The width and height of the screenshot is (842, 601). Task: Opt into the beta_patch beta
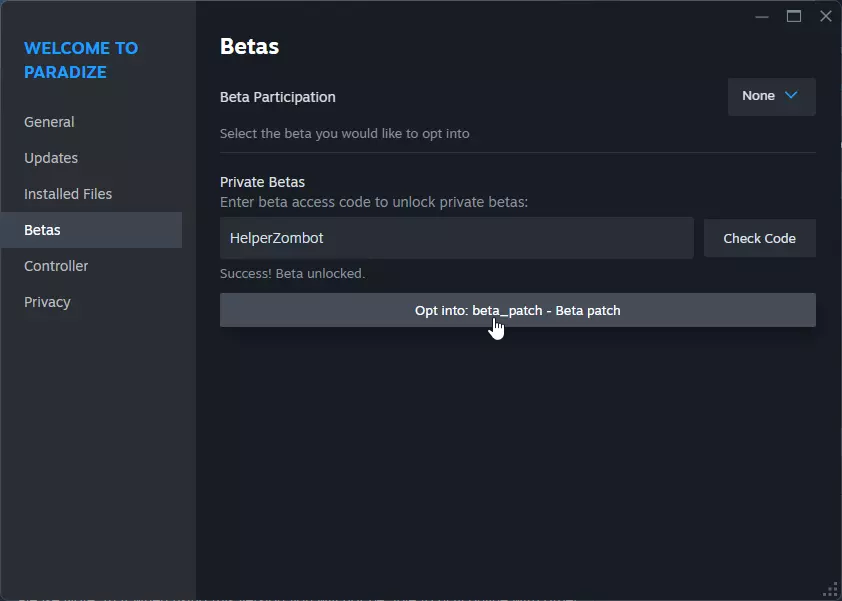pos(517,310)
